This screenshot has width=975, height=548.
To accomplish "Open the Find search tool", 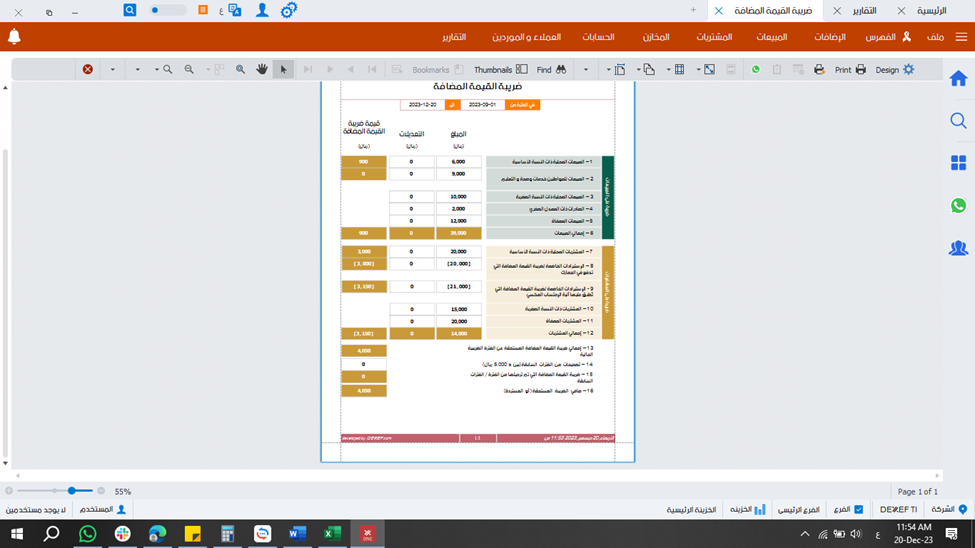I will coord(551,70).
